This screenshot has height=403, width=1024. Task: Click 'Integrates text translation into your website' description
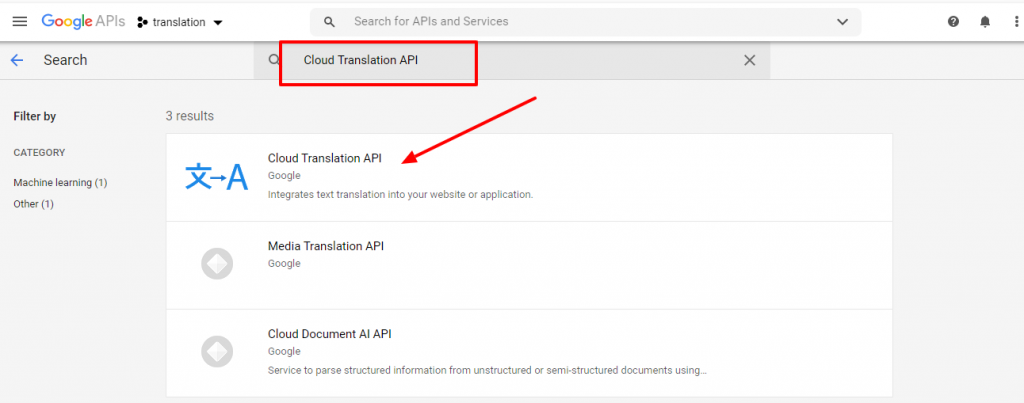[400, 195]
